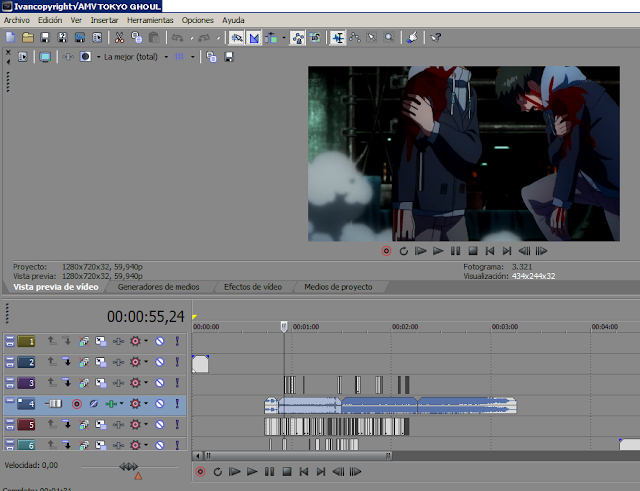Mute track 1 with its mute icon

pyautogui.click(x=160, y=341)
